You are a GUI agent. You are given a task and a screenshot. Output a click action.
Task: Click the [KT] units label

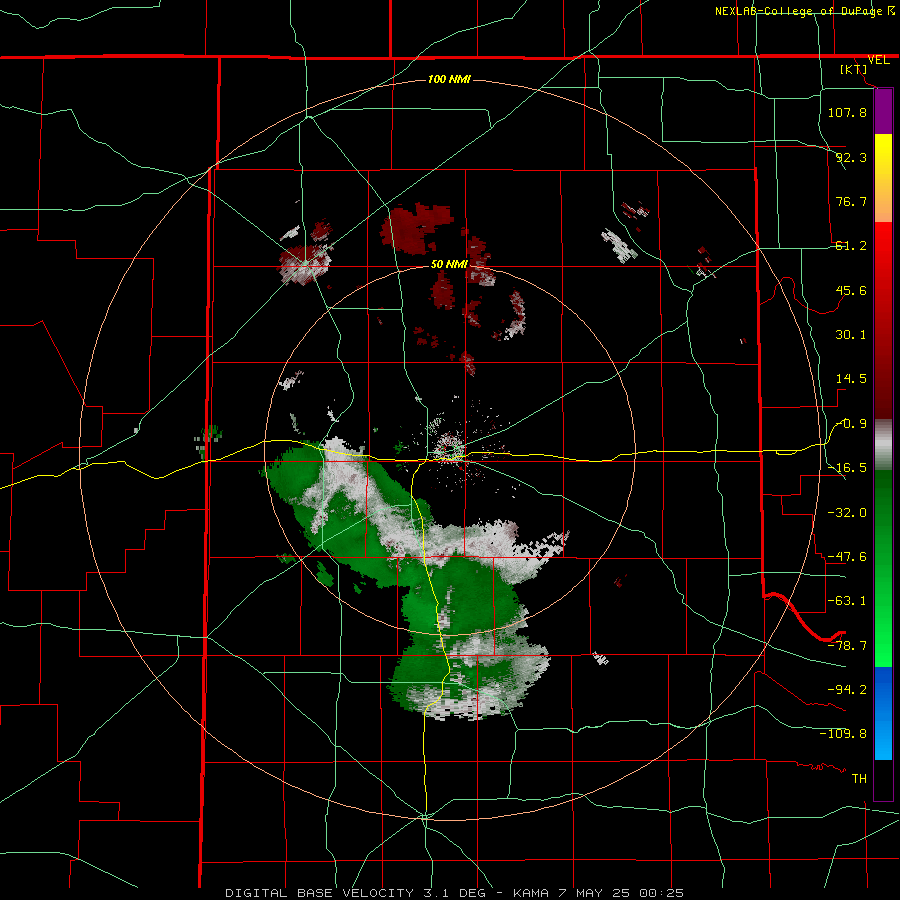coord(854,69)
